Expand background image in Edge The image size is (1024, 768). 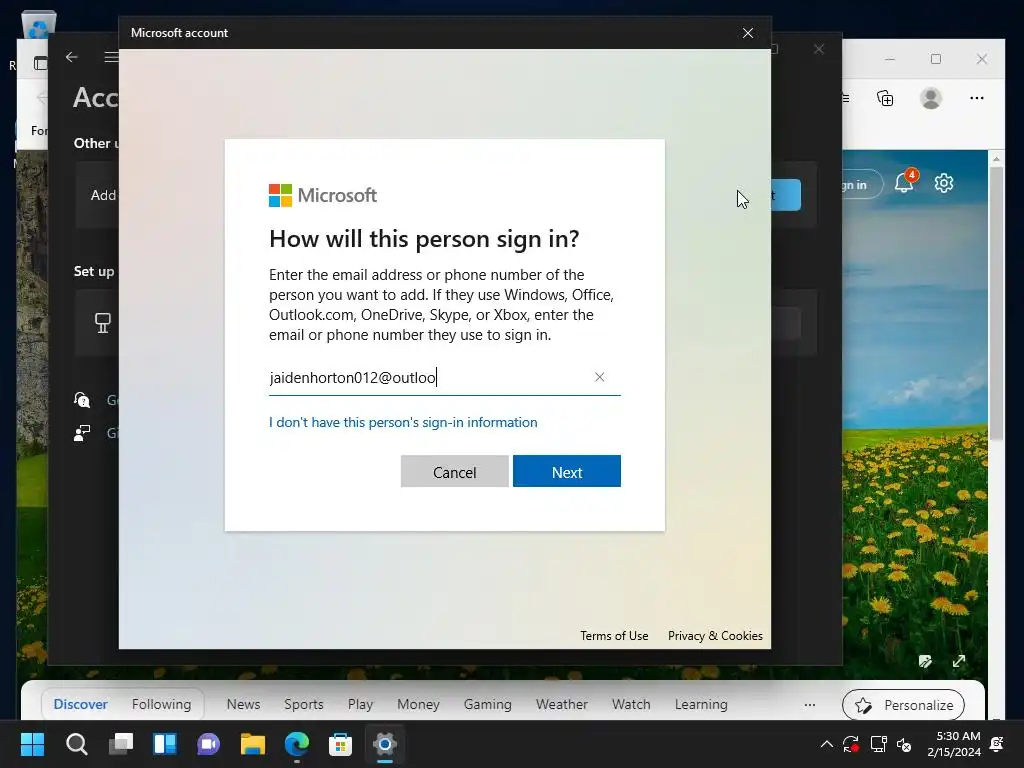point(959,662)
